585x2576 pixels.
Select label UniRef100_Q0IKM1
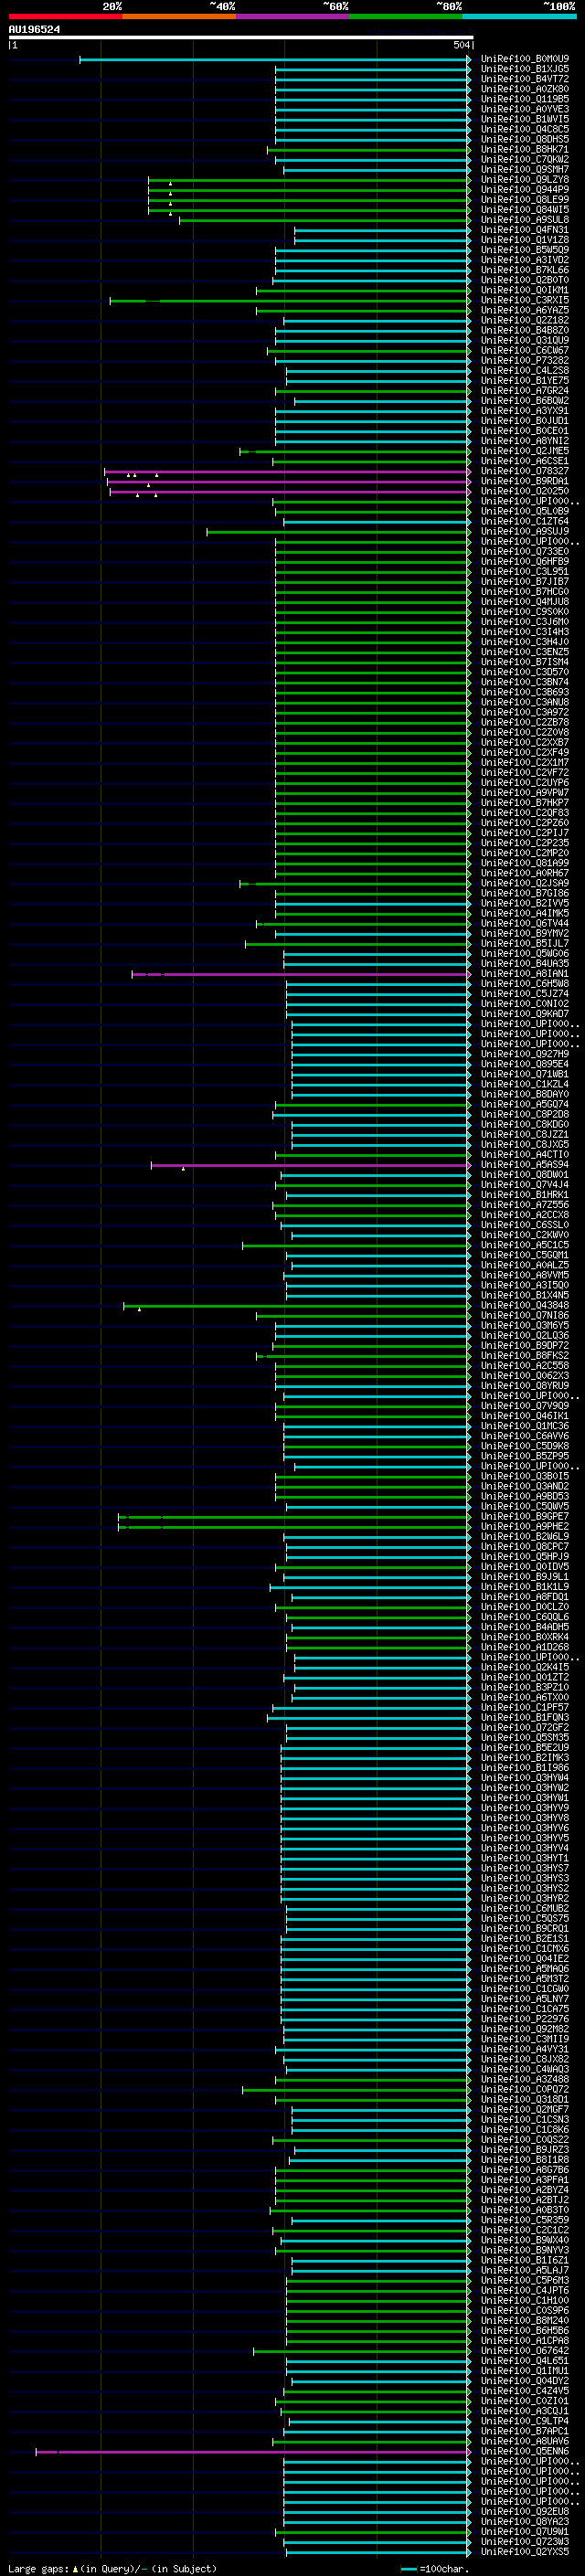pos(525,290)
